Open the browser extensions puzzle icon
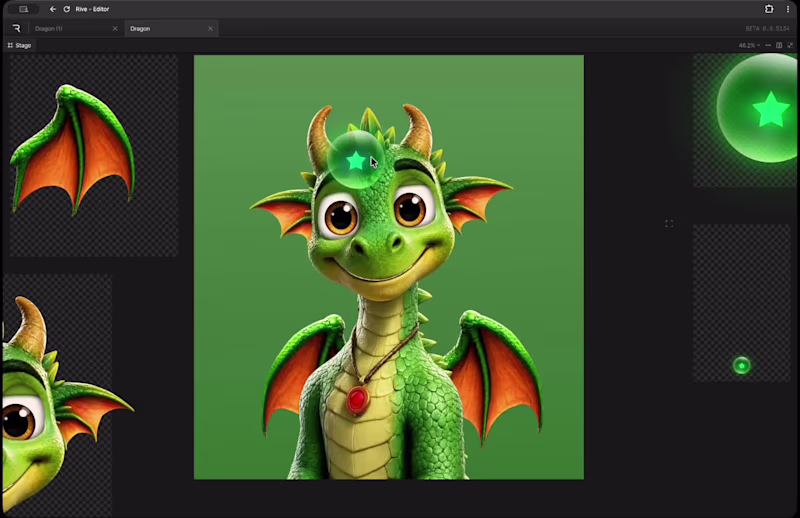This screenshot has height=518, width=800. click(769, 9)
